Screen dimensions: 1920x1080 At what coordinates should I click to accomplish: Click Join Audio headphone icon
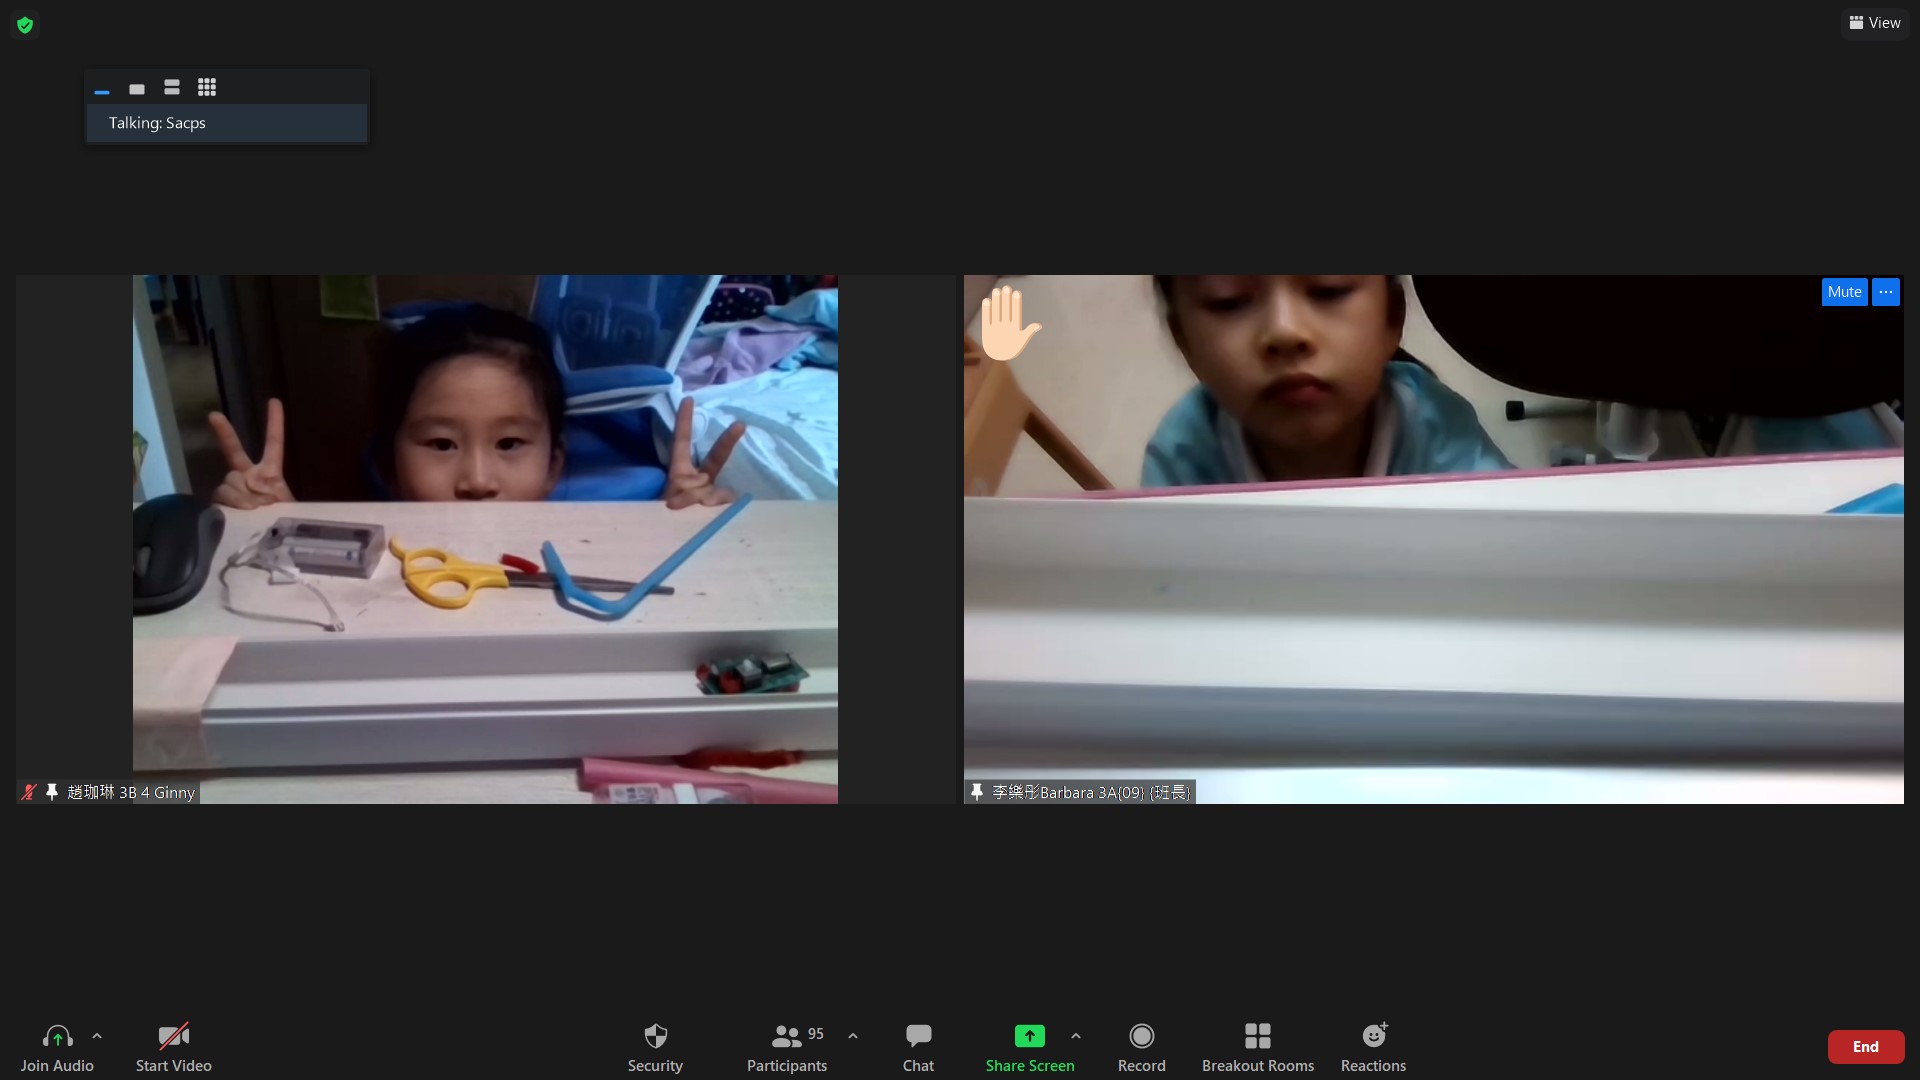click(x=57, y=1036)
